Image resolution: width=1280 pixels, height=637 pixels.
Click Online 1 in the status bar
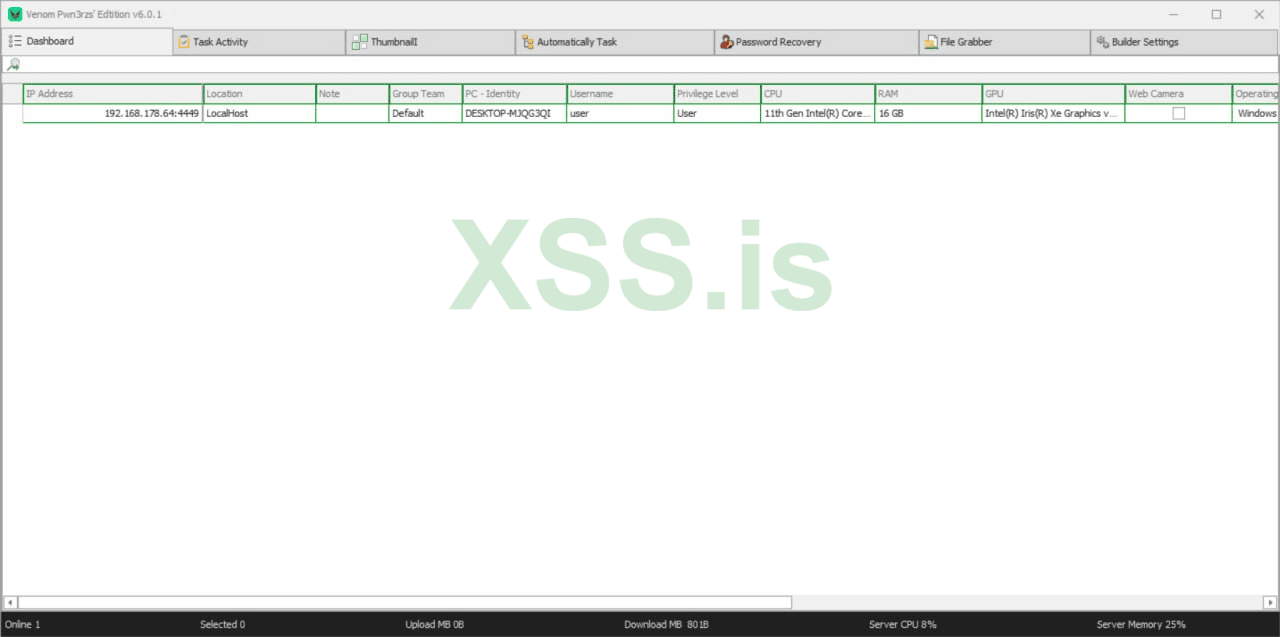[23, 625]
